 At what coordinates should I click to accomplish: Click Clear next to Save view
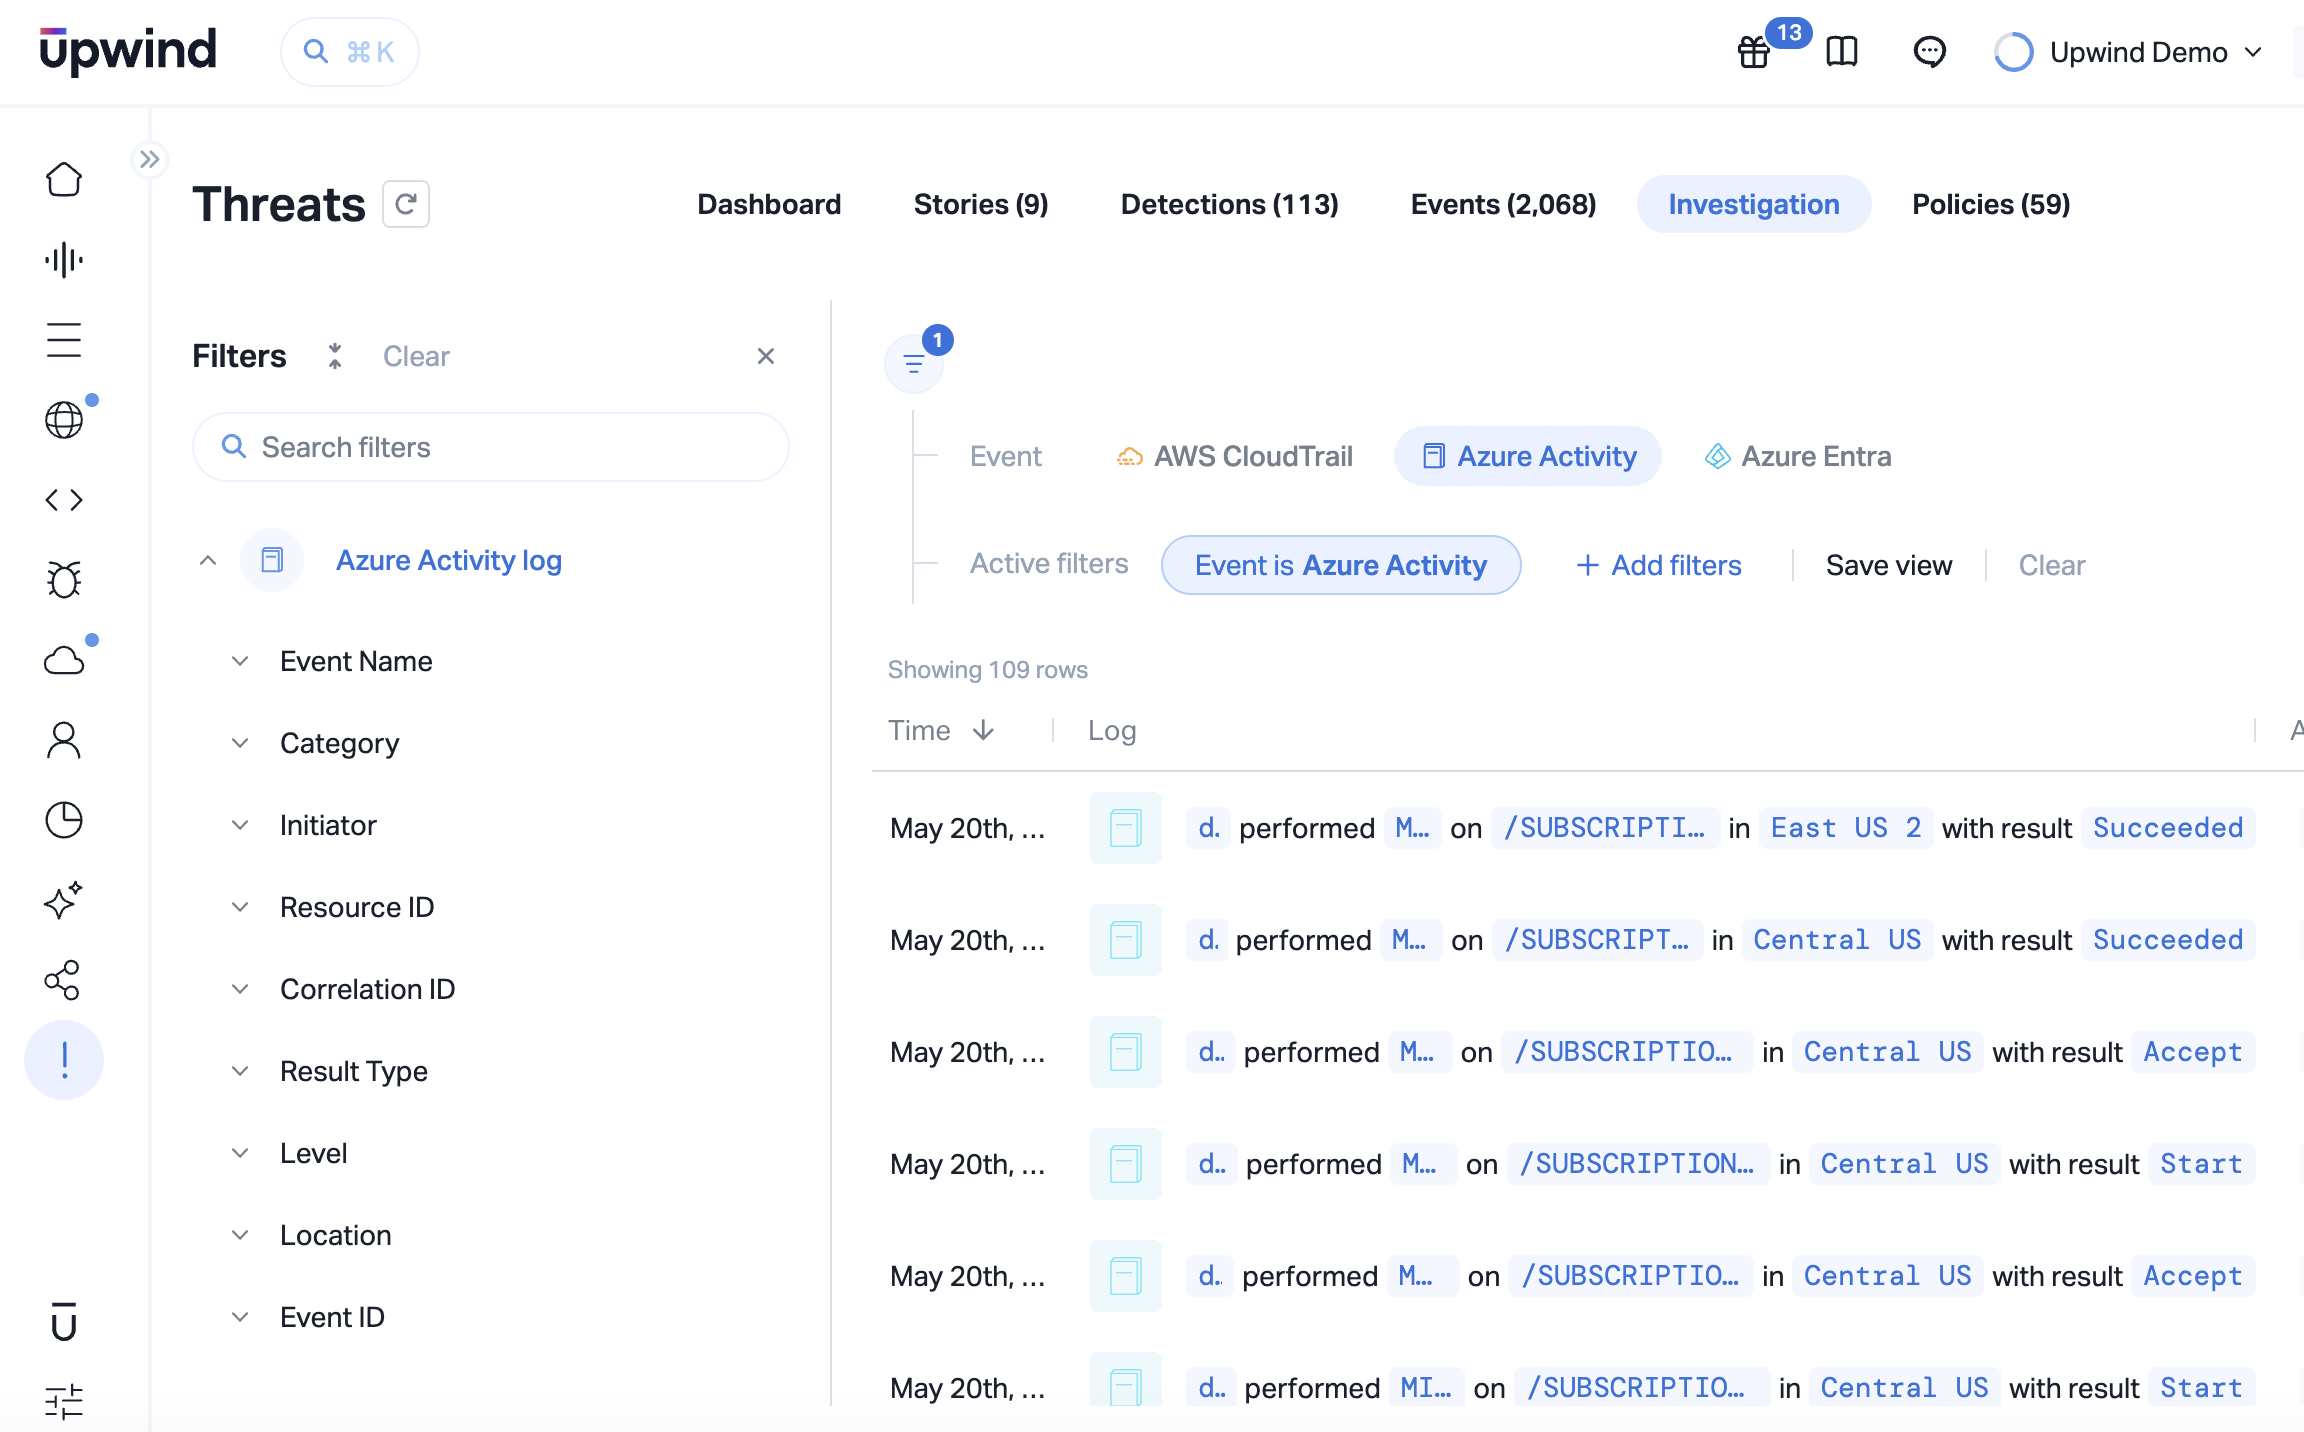coord(2052,565)
